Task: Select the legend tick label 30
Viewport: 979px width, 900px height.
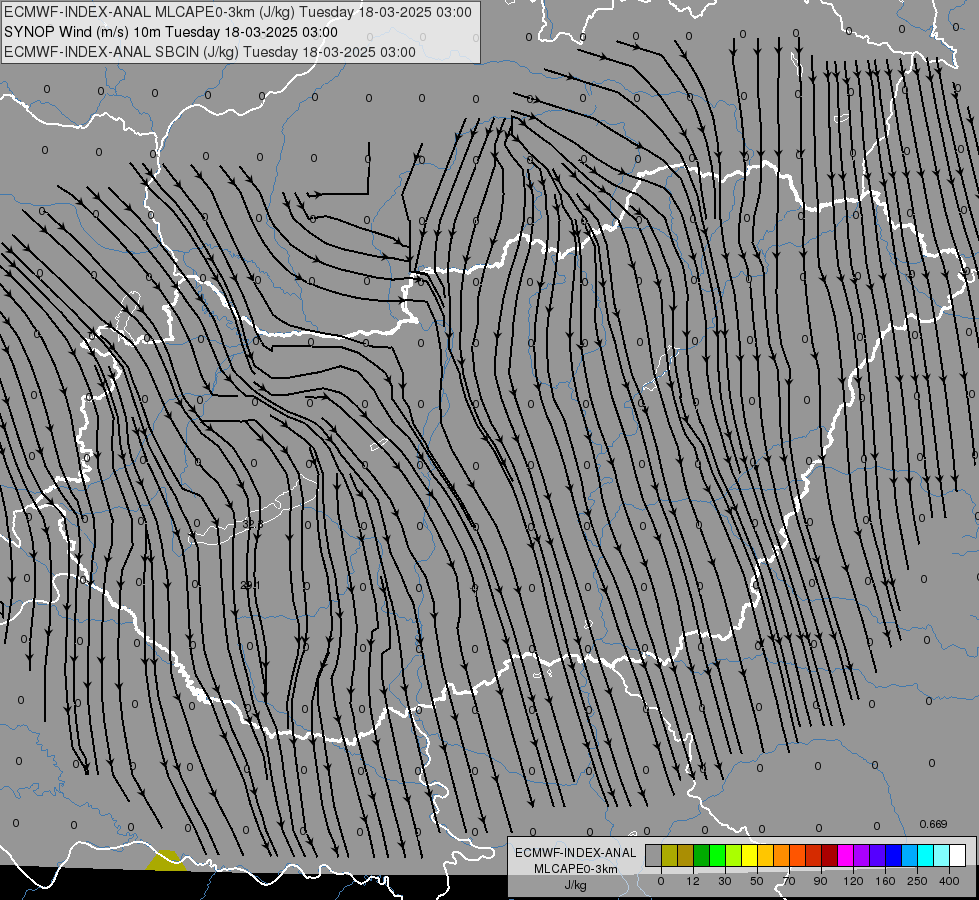Action: click(725, 881)
